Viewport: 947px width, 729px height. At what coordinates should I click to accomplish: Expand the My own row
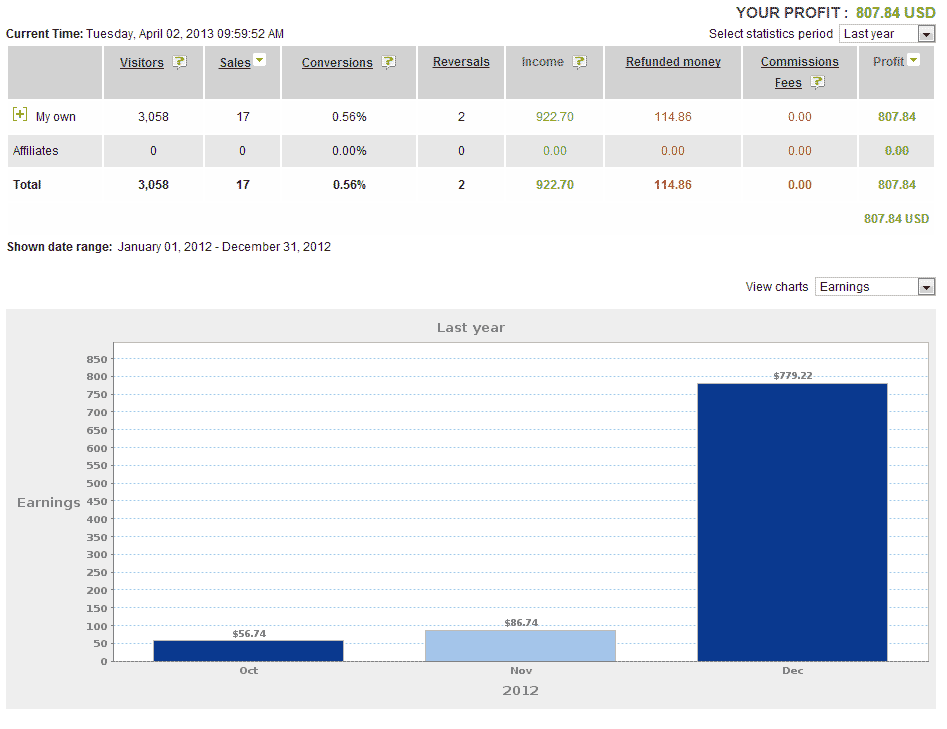20,116
